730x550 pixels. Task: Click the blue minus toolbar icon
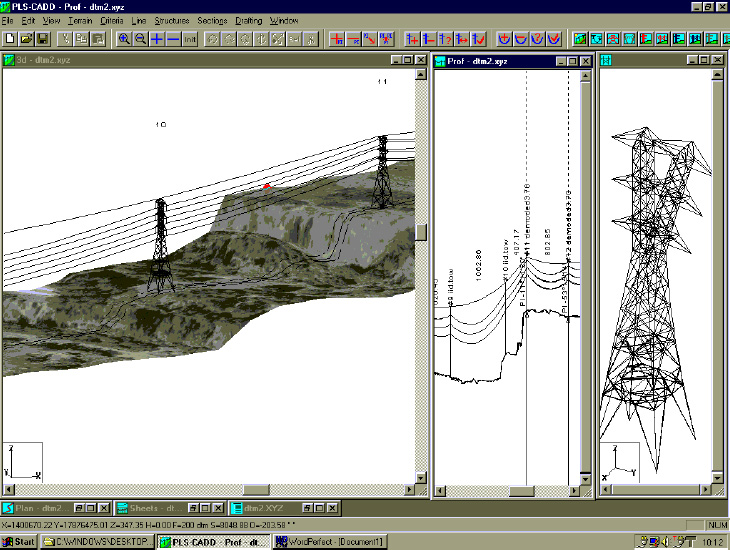pos(173,39)
